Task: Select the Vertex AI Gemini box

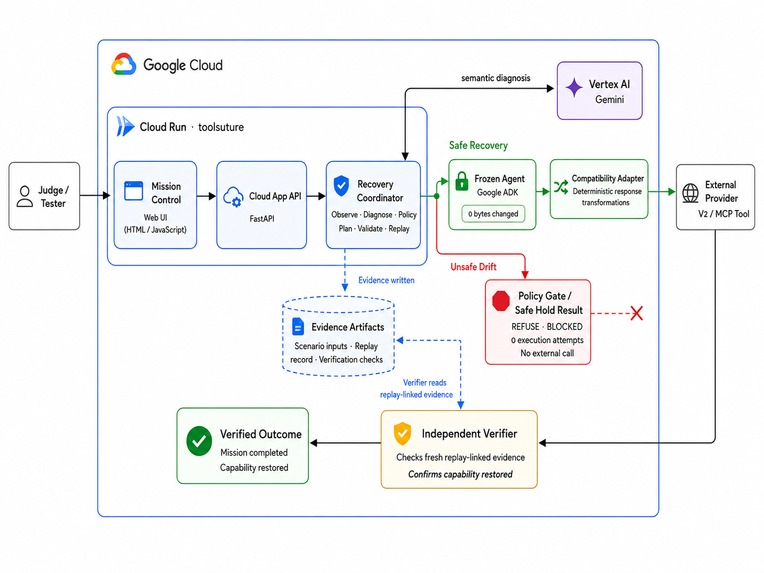Action: (x=600, y=91)
